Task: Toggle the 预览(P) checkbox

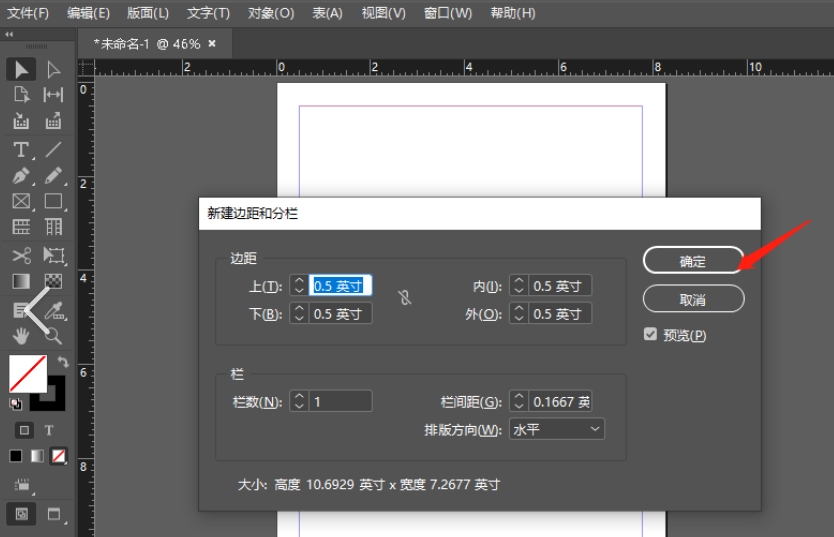Action: pos(650,334)
